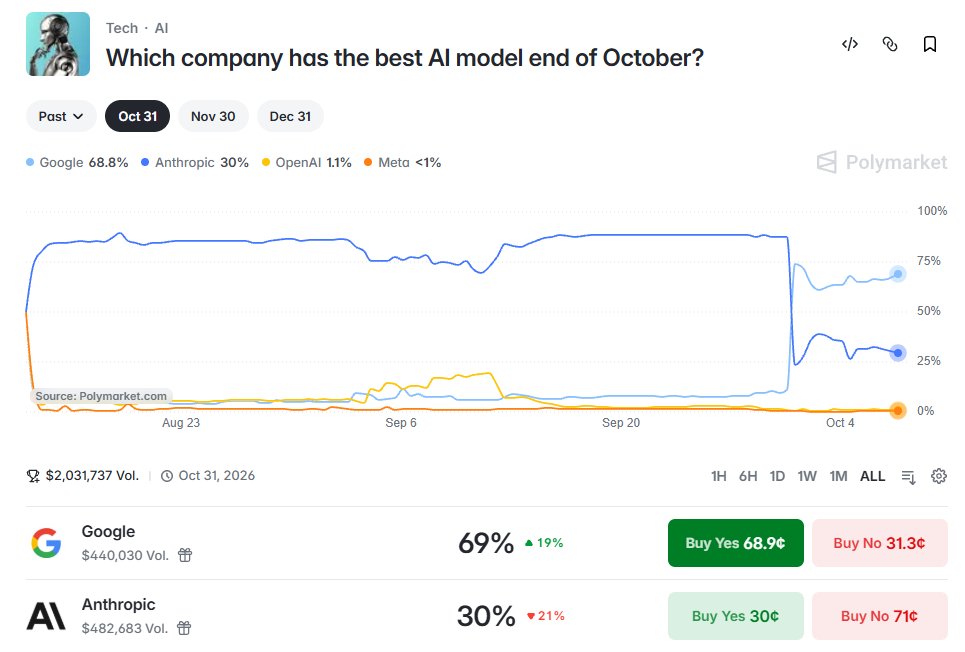Open chart settings gear icon
This screenshot has width=965, height=652.
(939, 476)
